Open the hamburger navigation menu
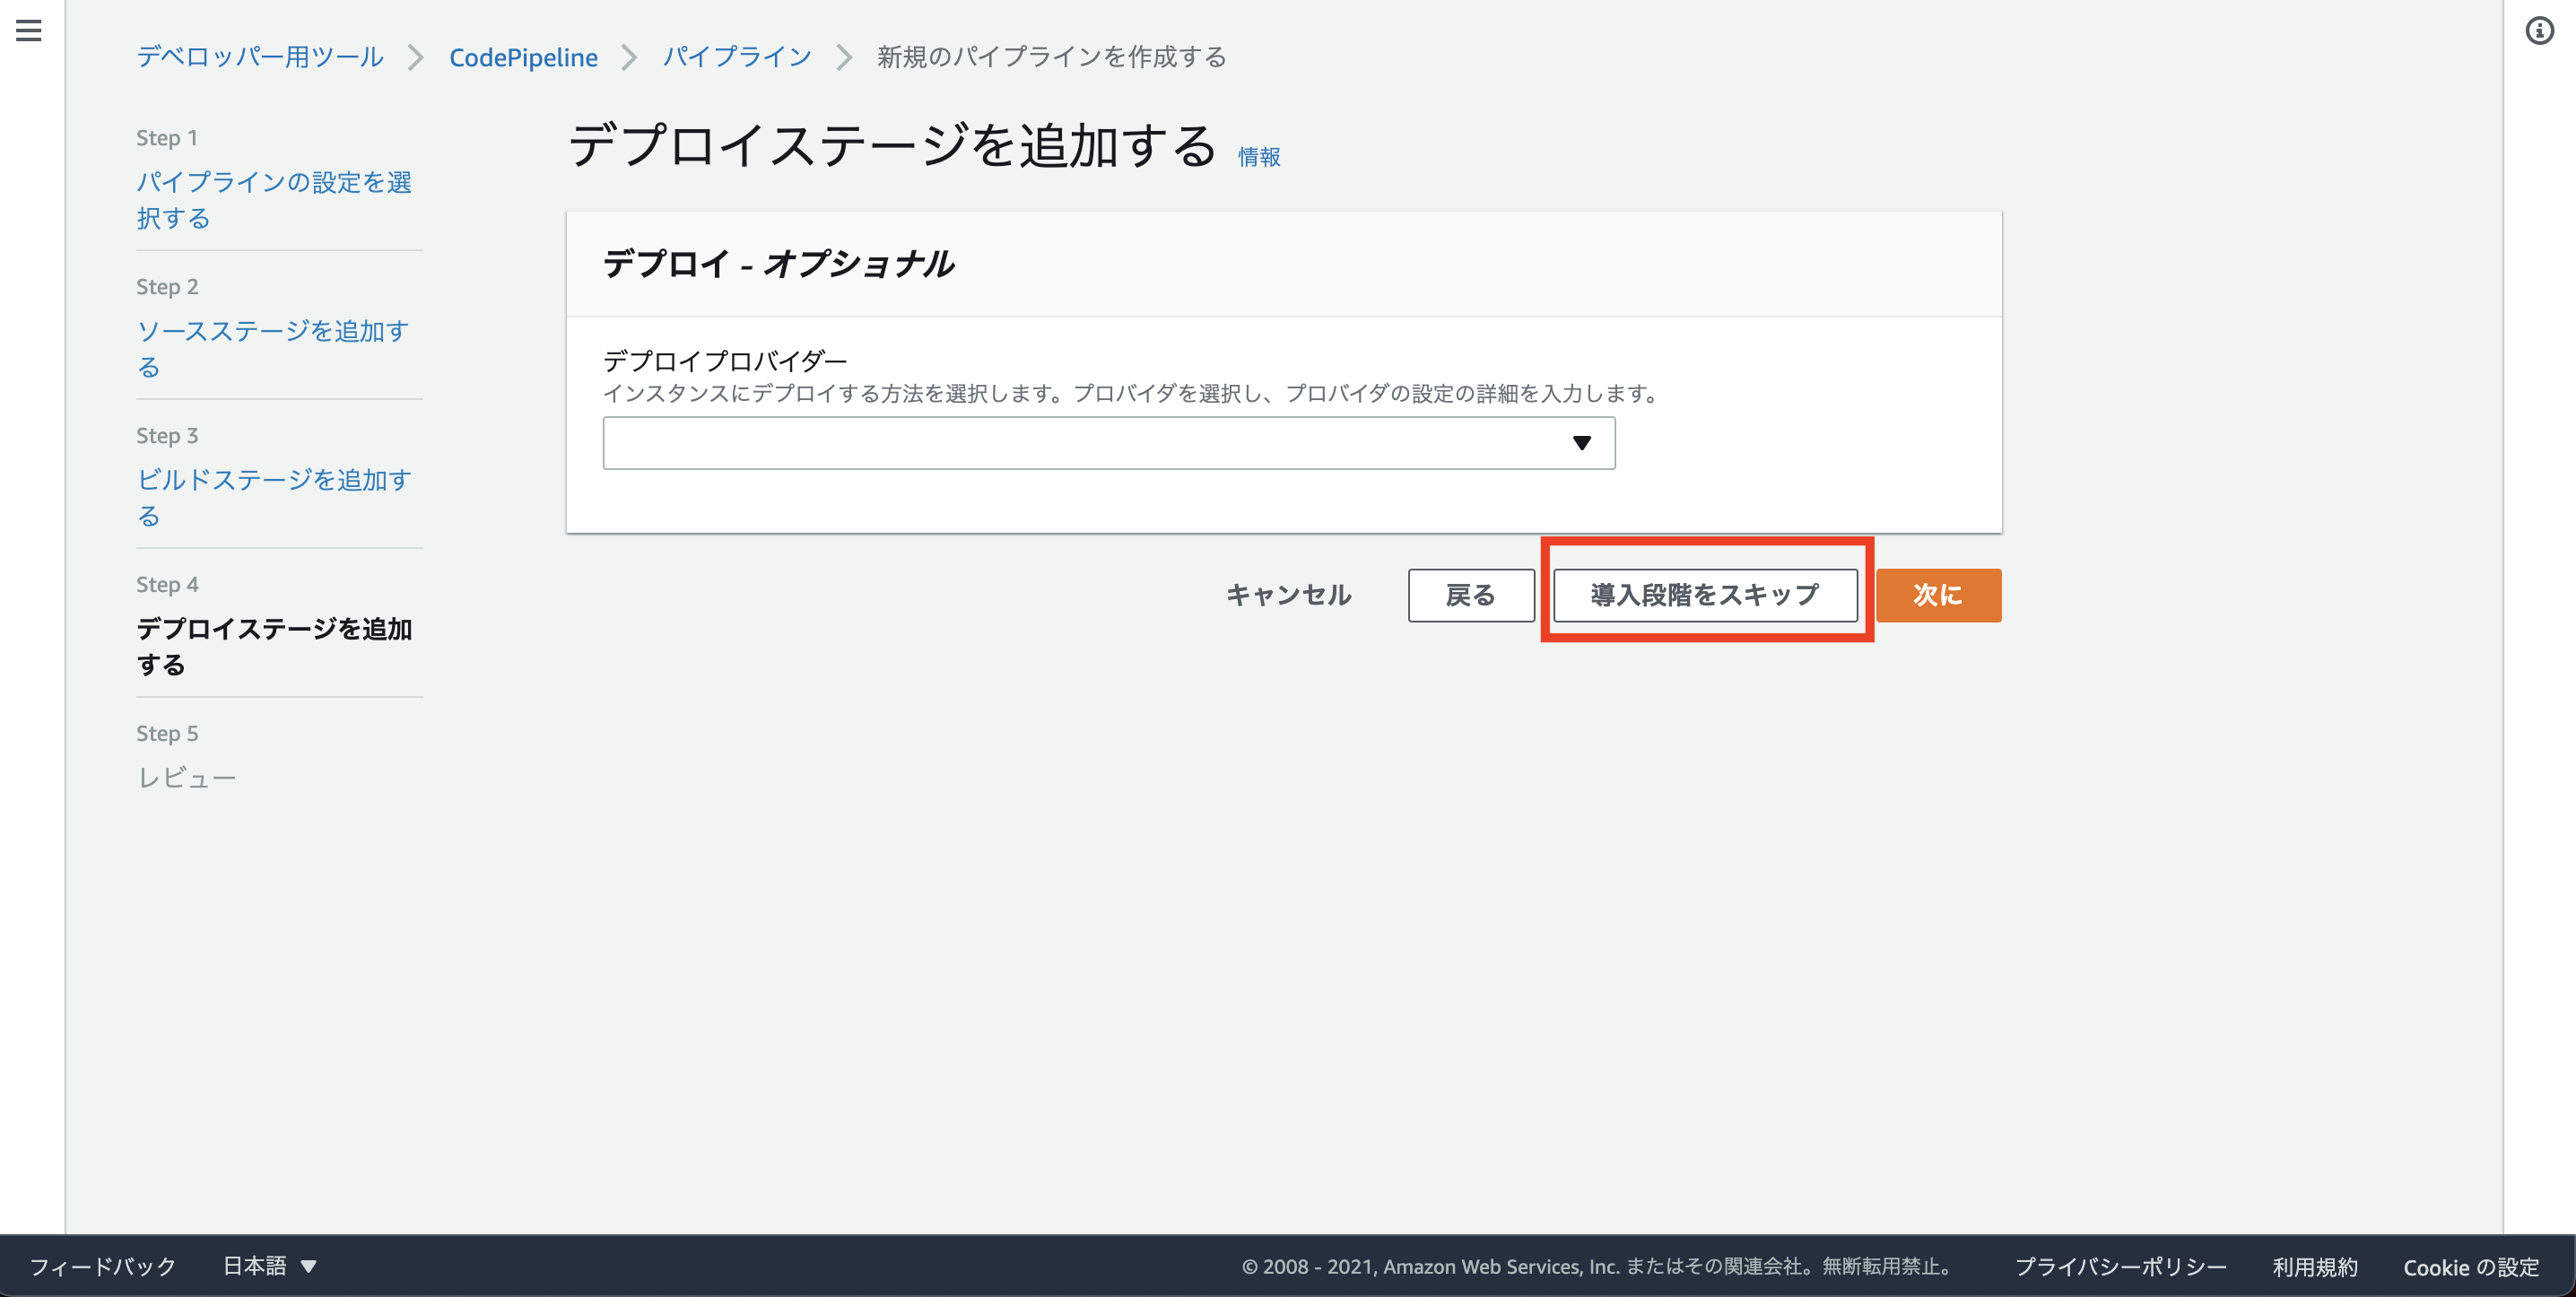Viewport: 2576px width, 1297px height. tap(29, 31)
